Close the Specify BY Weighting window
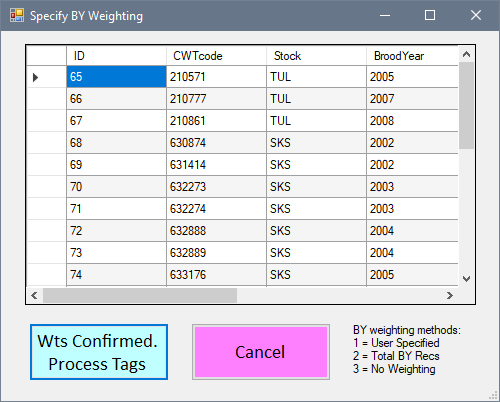This screenshot has height=402, width=500. click(x=476, y=15)
